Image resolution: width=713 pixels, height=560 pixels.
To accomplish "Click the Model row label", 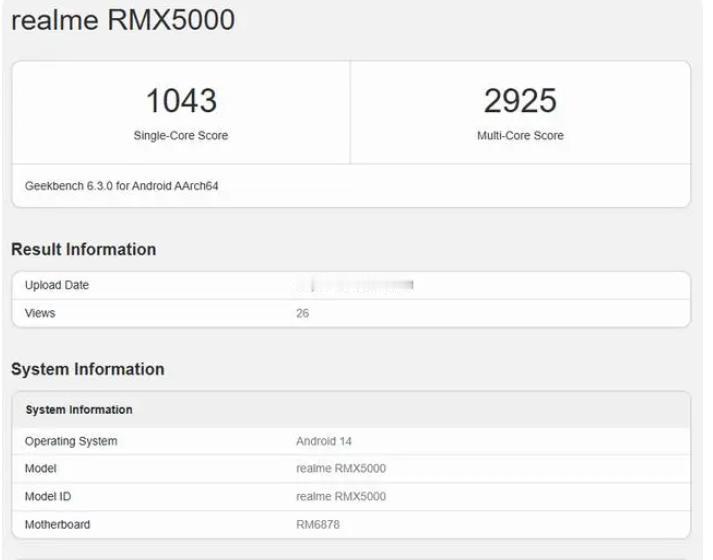I will click(x=40, y=469).
